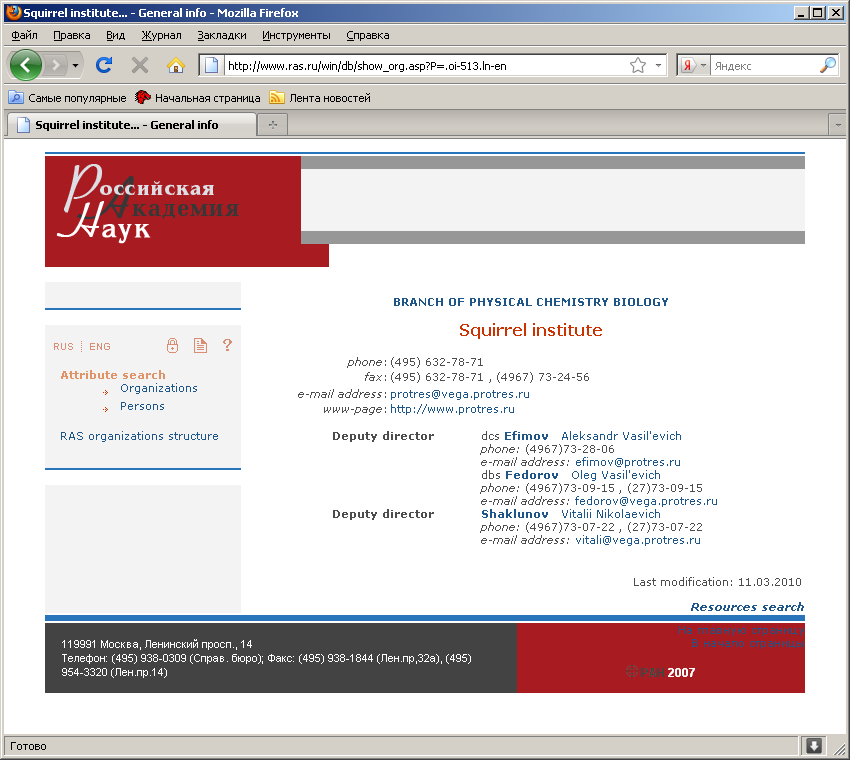Switch site language to RUS

pyautogui.click(x=63, y=347)
